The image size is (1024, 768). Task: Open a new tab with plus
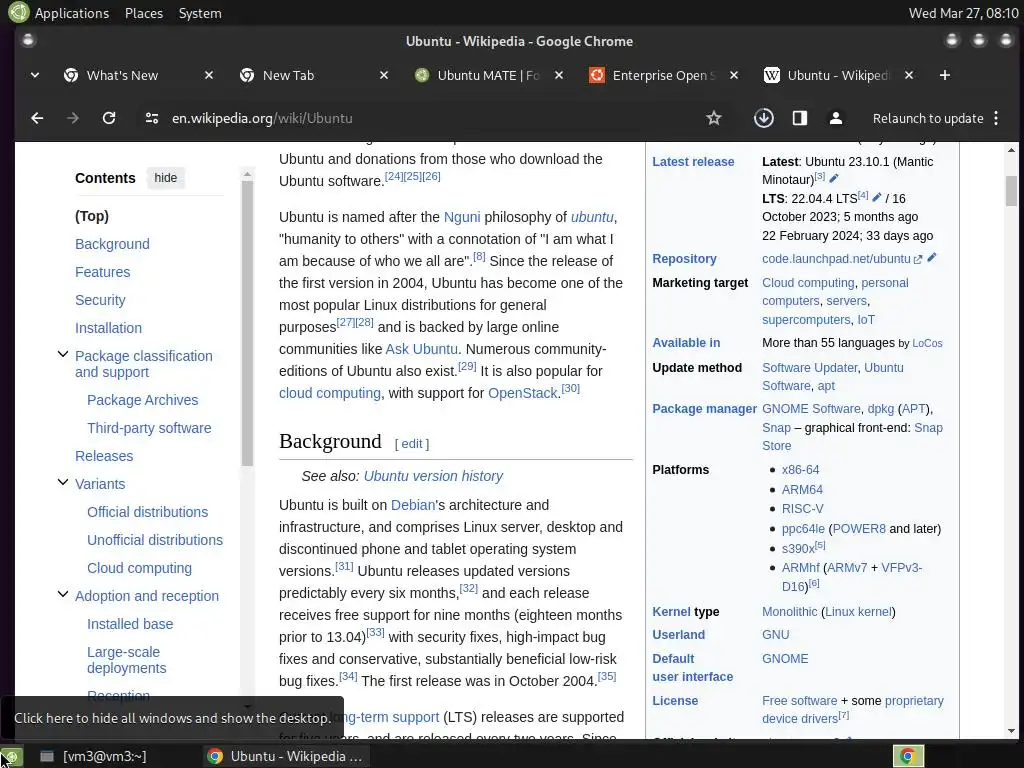tap(944, 75)
